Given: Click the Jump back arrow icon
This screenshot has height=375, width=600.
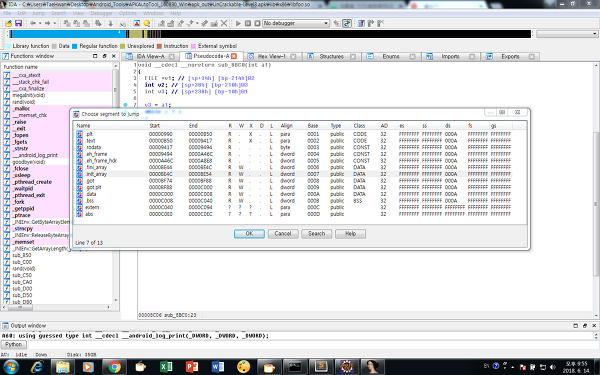Looking at the screenshot, I should pyautogui.click(x=33, y=23).
